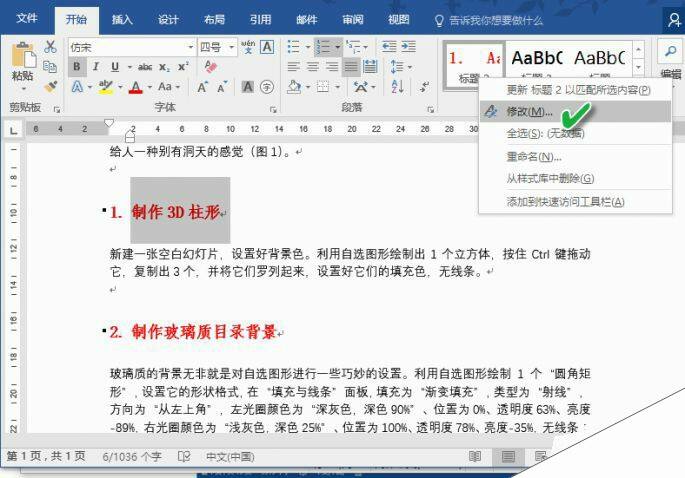This screenshot has width=685, height=478.
Task: Click the word count 6/1036 个字
Action: point(132,457)
